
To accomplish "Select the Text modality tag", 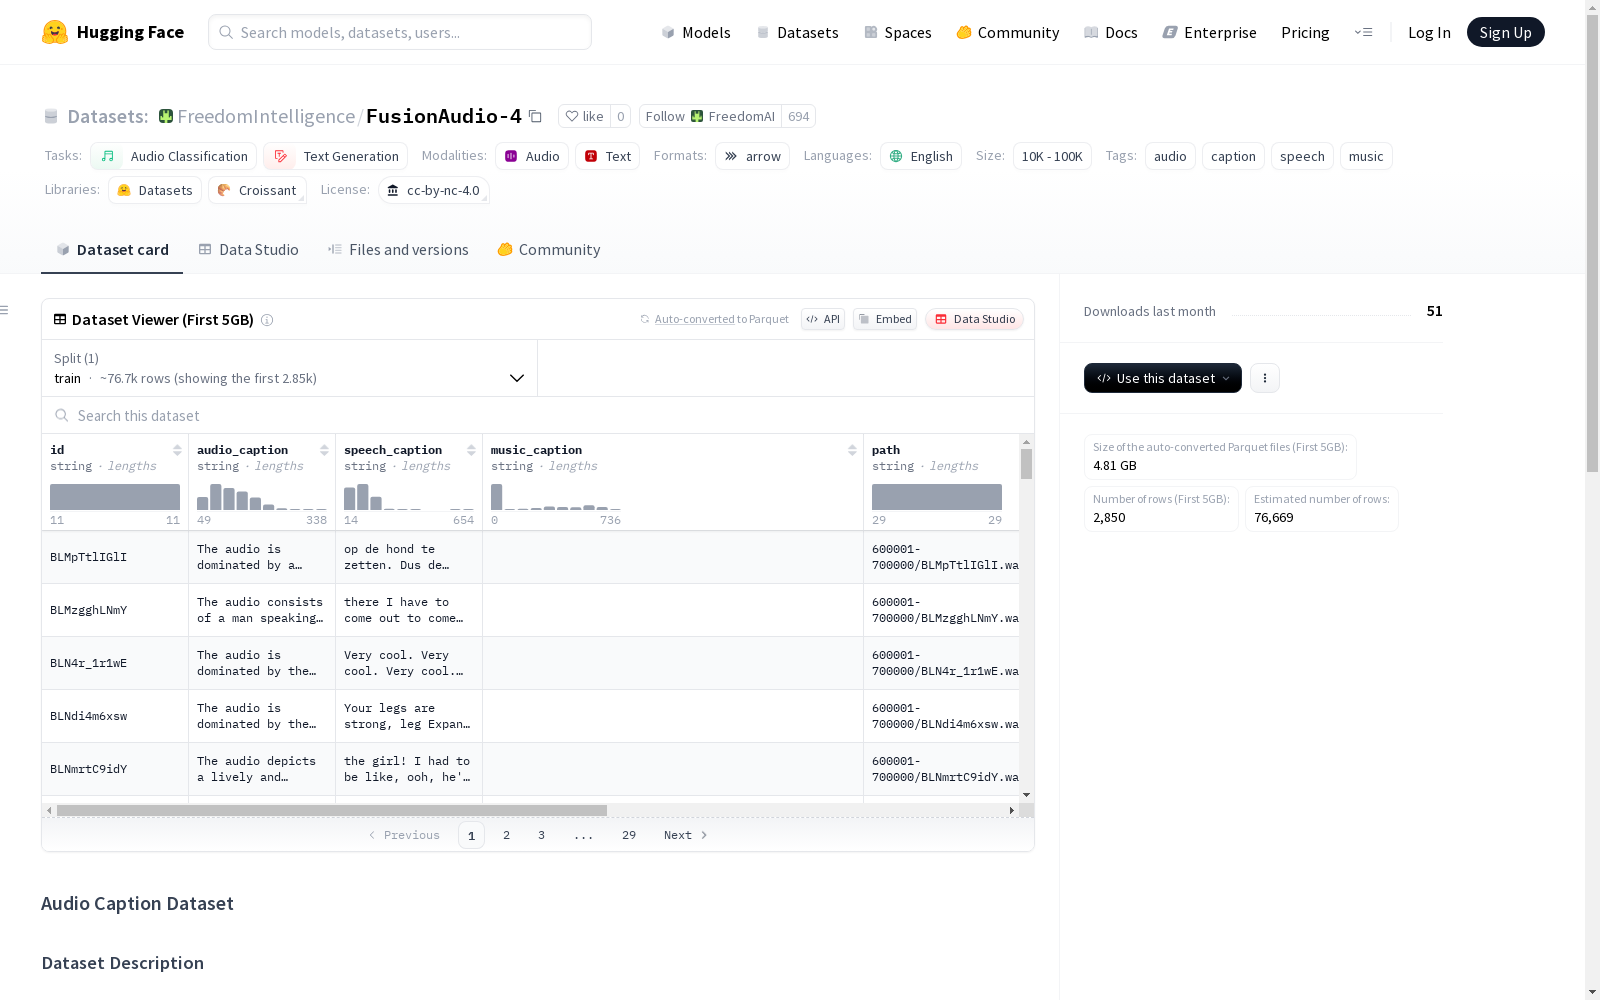I will point(608,156).
